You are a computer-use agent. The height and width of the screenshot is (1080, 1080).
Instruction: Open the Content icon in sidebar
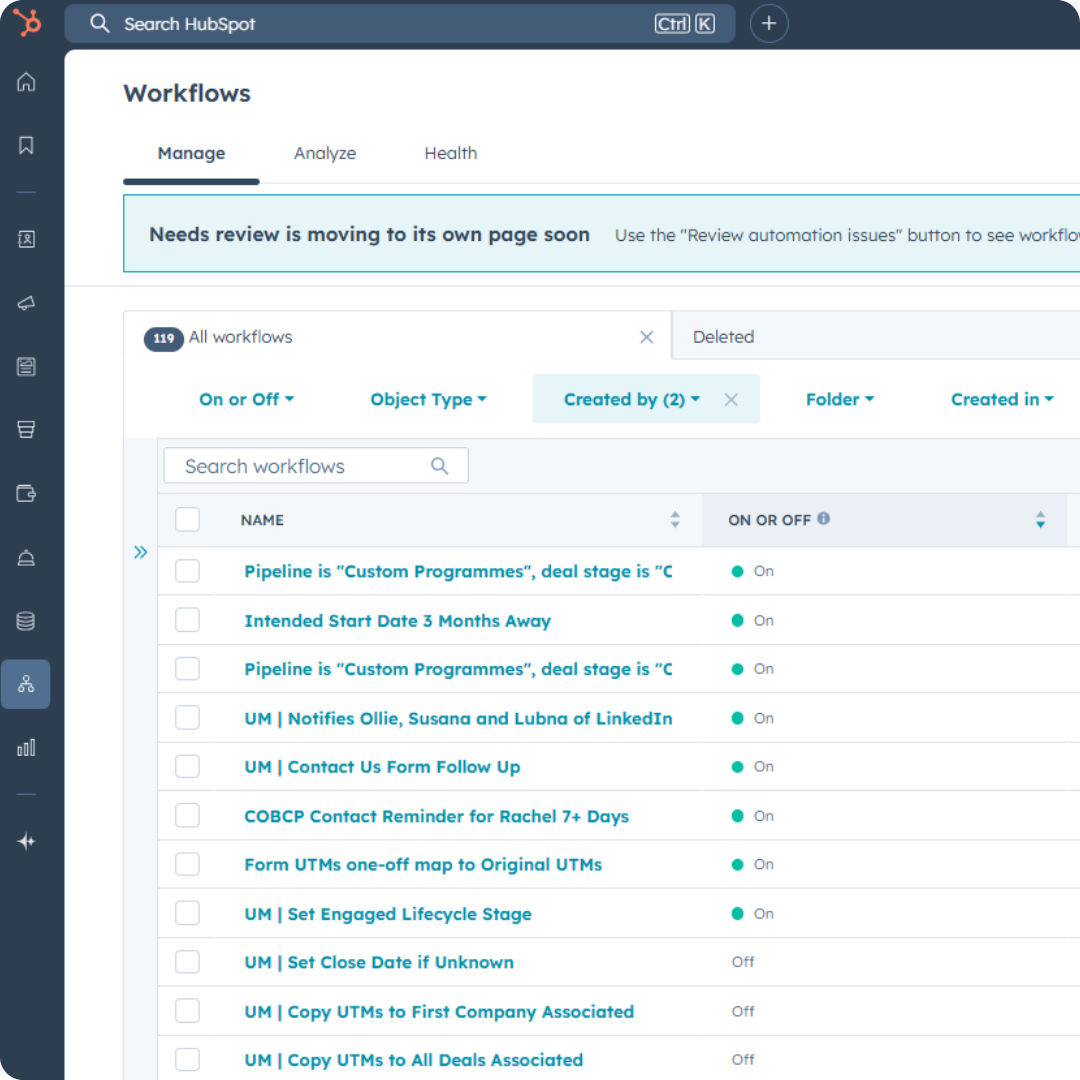coord(26,366)
